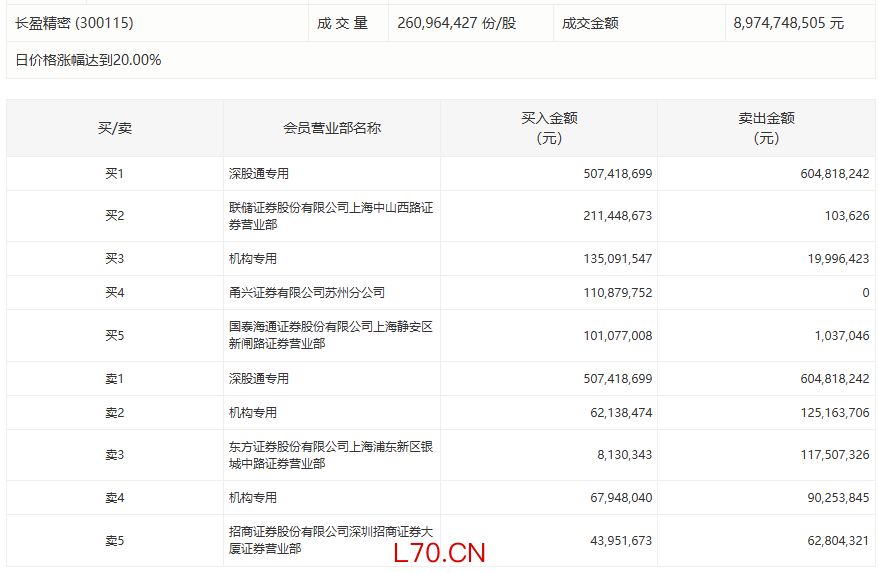Screen dimensions: 879x573
Task: Click the 买/卖 column header
Action: [x=114, y=128]
